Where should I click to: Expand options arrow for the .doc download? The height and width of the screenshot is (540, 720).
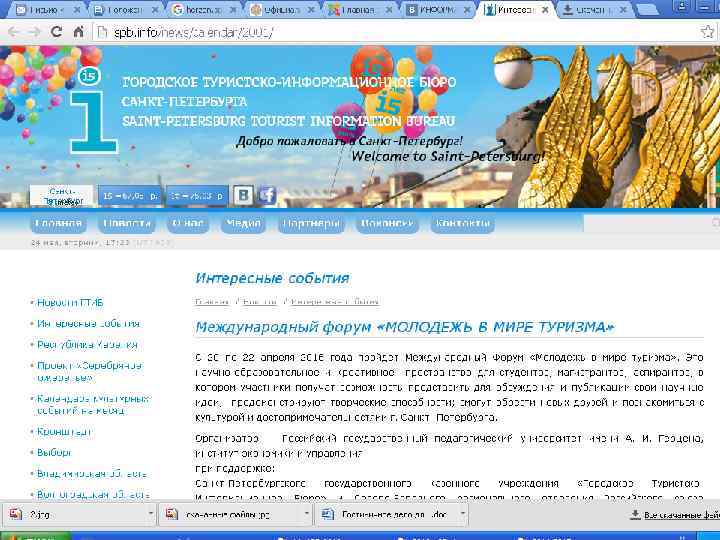pos(462,514)
